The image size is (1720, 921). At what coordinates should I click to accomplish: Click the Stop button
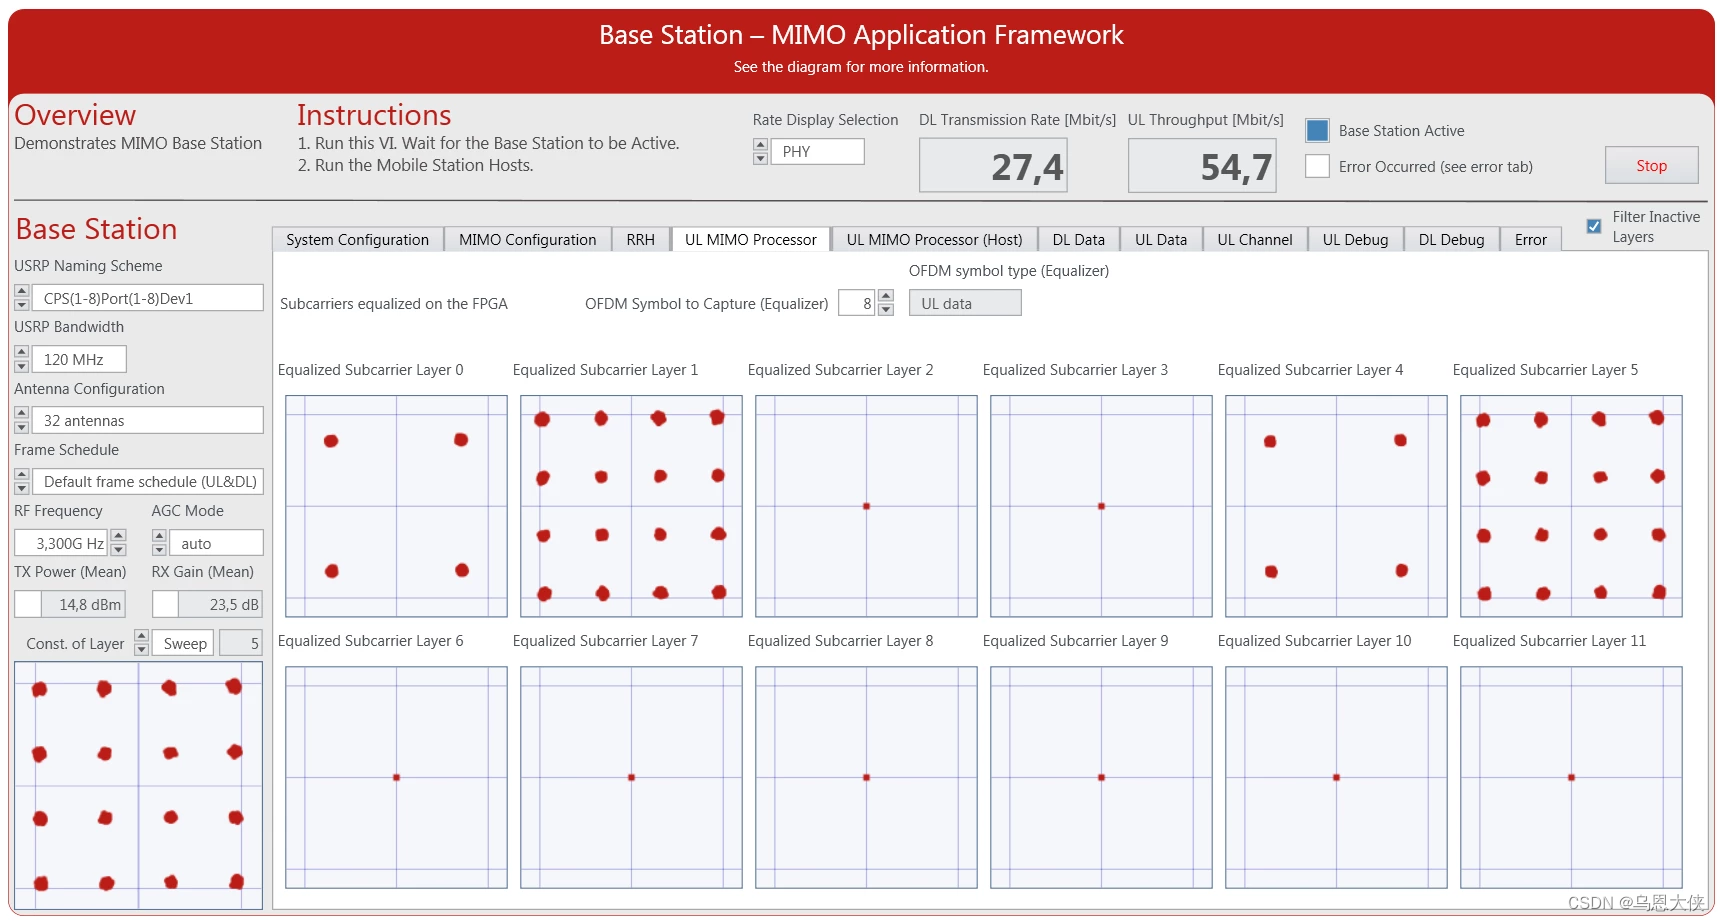(1651, 166)
